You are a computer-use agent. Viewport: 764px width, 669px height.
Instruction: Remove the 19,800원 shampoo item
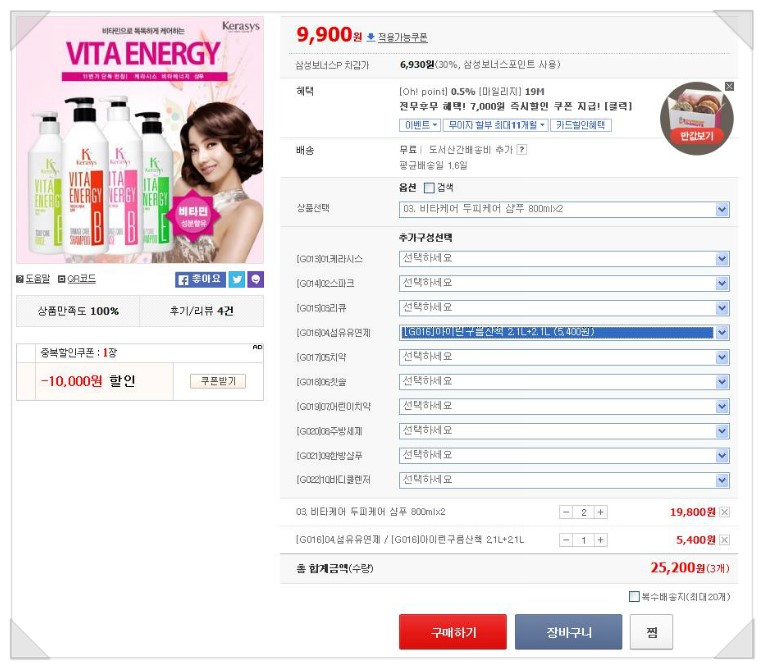point(725,512)
